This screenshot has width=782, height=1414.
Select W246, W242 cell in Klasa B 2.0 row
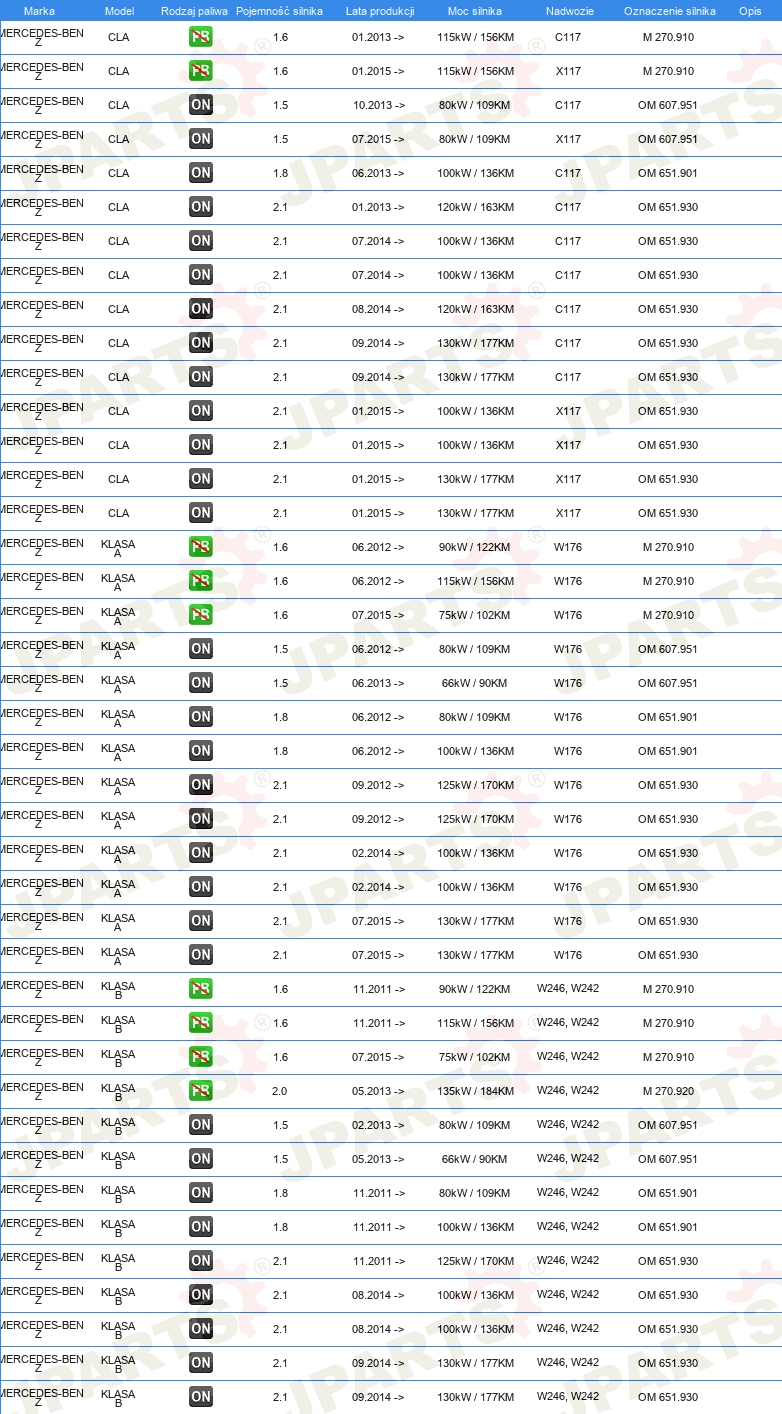click(568, 1090)
